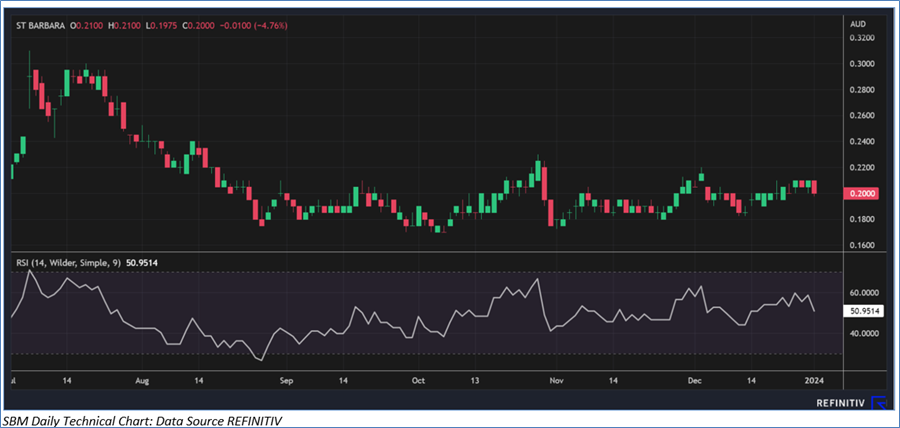
Task: Click the blue corner icon beside REFINITIV
Action: pos(878,402)
